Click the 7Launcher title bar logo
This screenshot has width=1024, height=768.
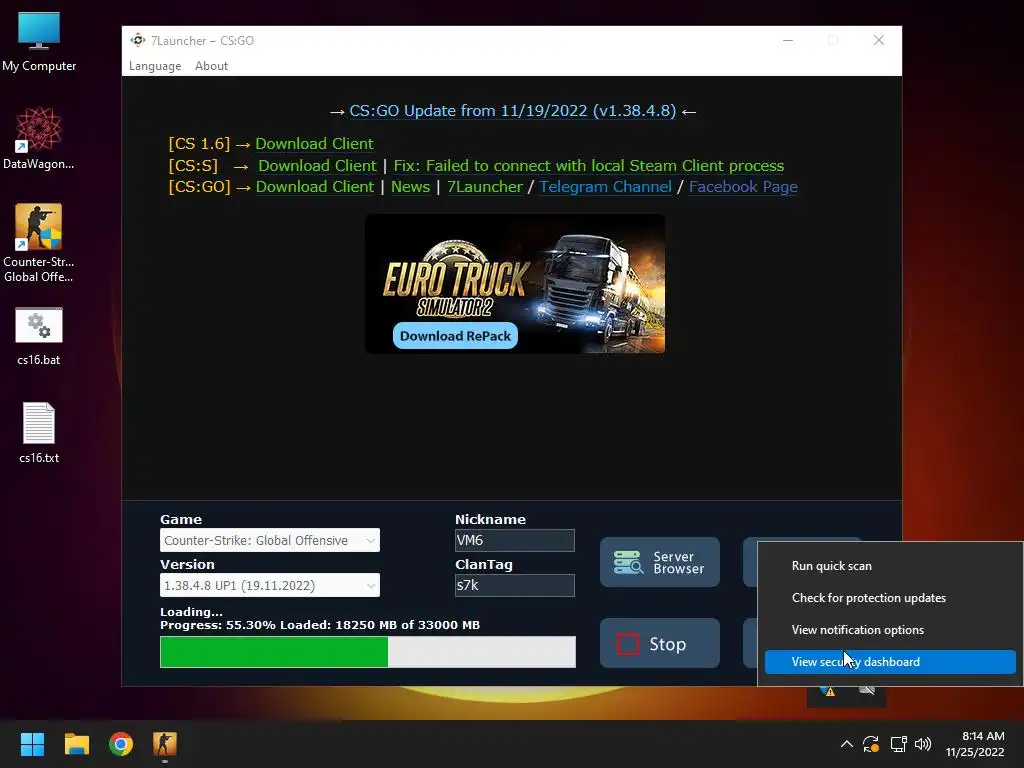(137, 40)
